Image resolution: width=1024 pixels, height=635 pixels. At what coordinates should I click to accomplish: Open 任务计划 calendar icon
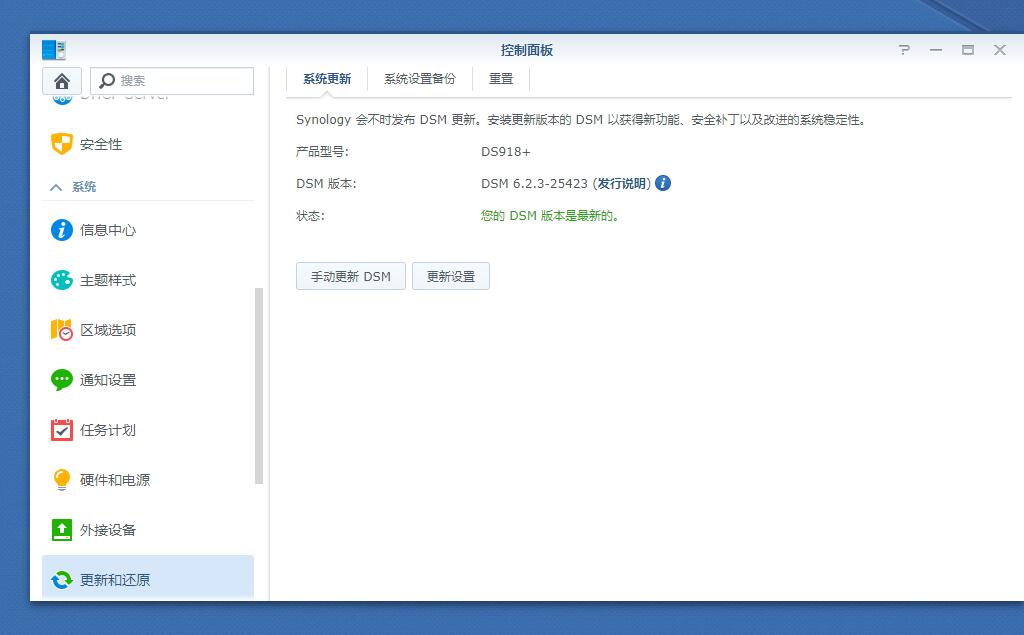coord(62,430)
